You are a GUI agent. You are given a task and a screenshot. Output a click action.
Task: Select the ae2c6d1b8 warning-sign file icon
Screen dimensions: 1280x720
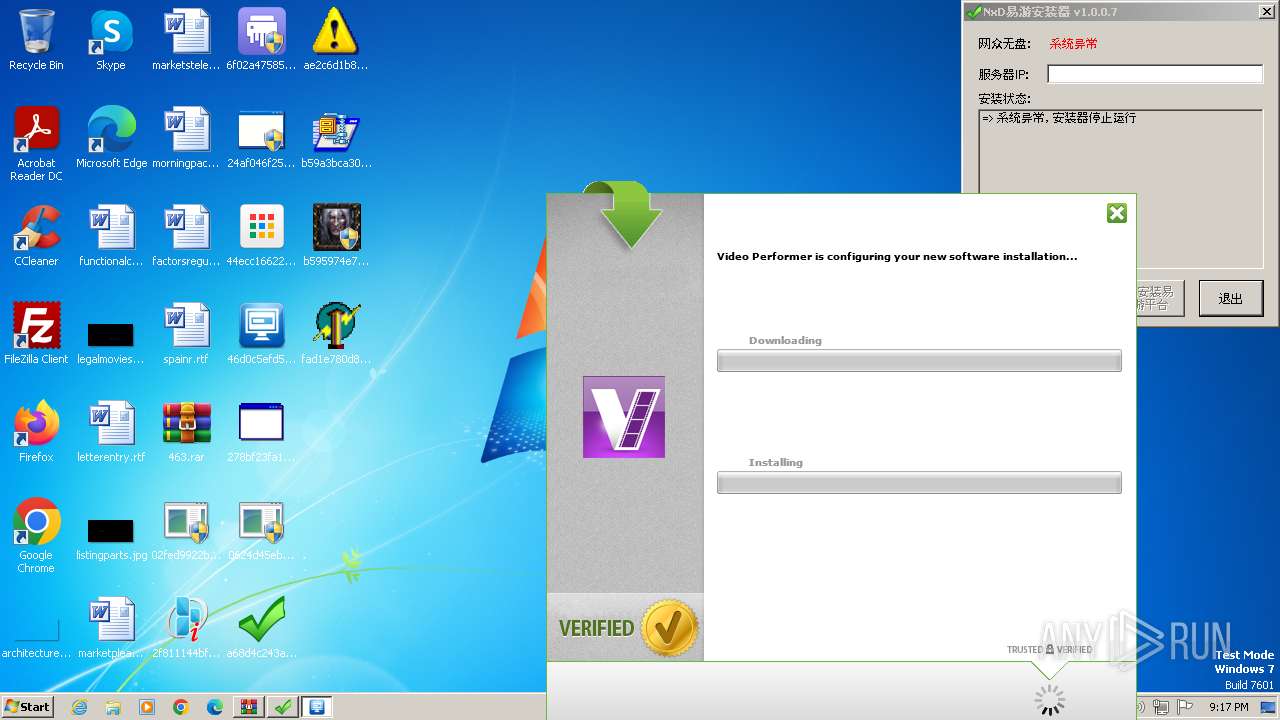point(336,40)
